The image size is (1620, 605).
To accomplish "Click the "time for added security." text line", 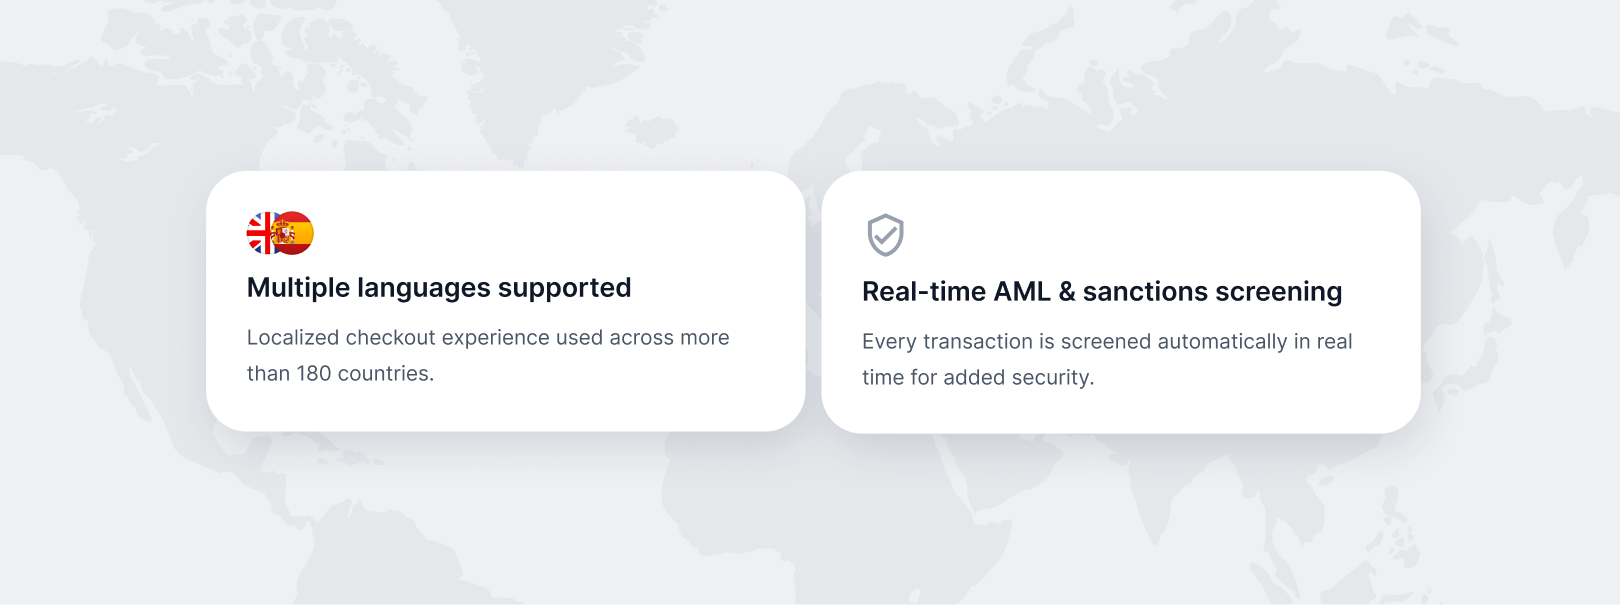I will [977, 378].
